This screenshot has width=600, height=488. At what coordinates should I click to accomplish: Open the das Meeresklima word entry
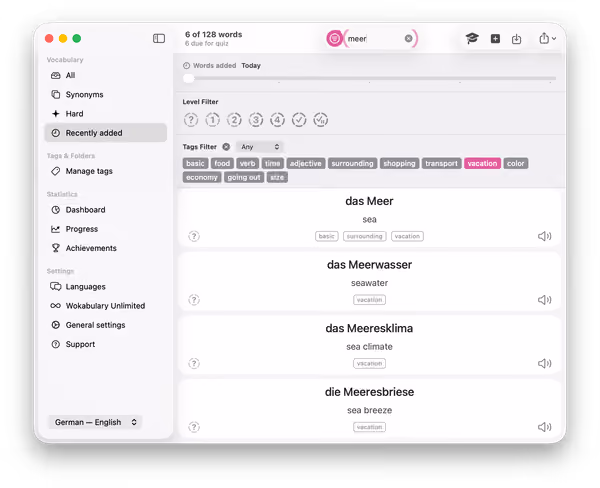click(x=369, y=345)
